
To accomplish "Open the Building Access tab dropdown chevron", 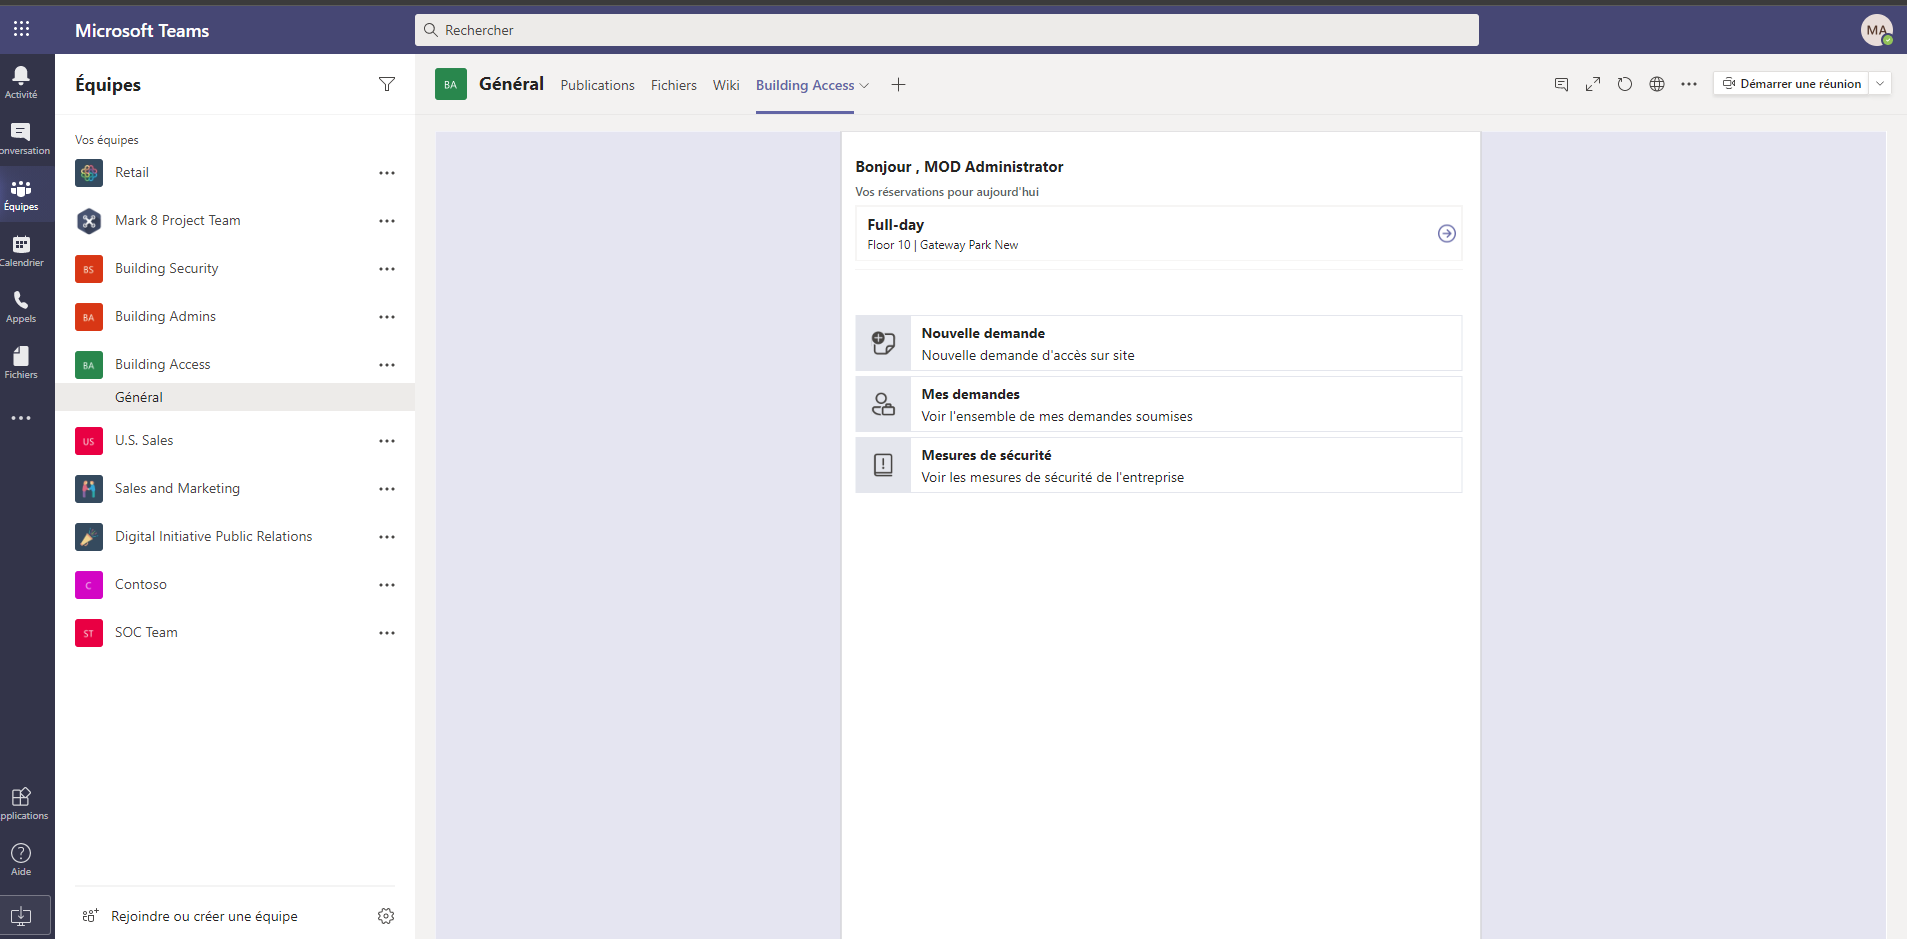I will 865,86.
